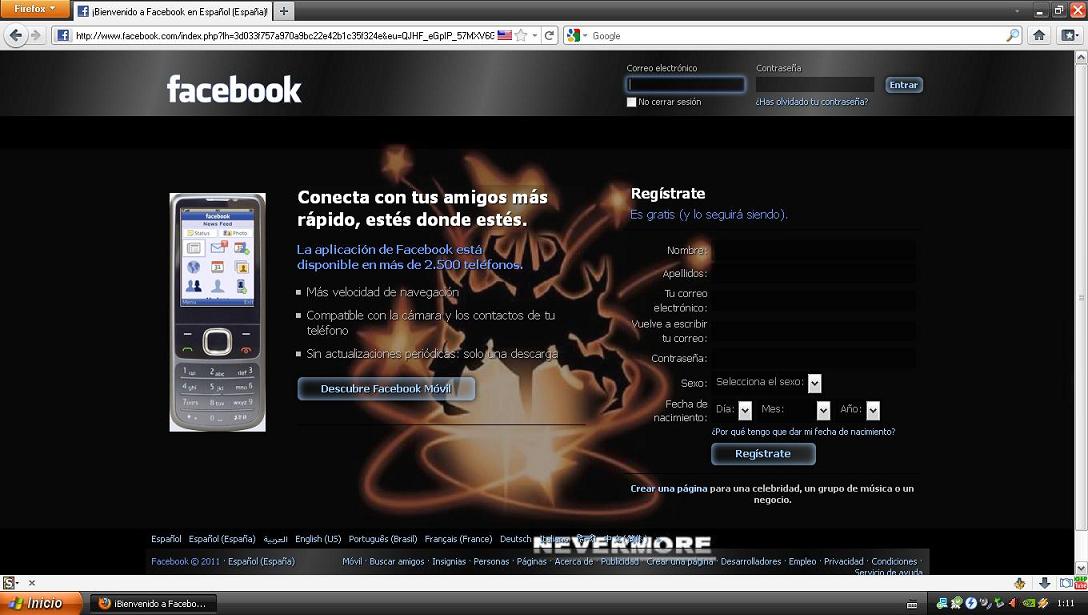The height and width of the screenshot is (615, 1088).
Task: Click the Facebook favicon in the address bar
Action: coord(62,35)
